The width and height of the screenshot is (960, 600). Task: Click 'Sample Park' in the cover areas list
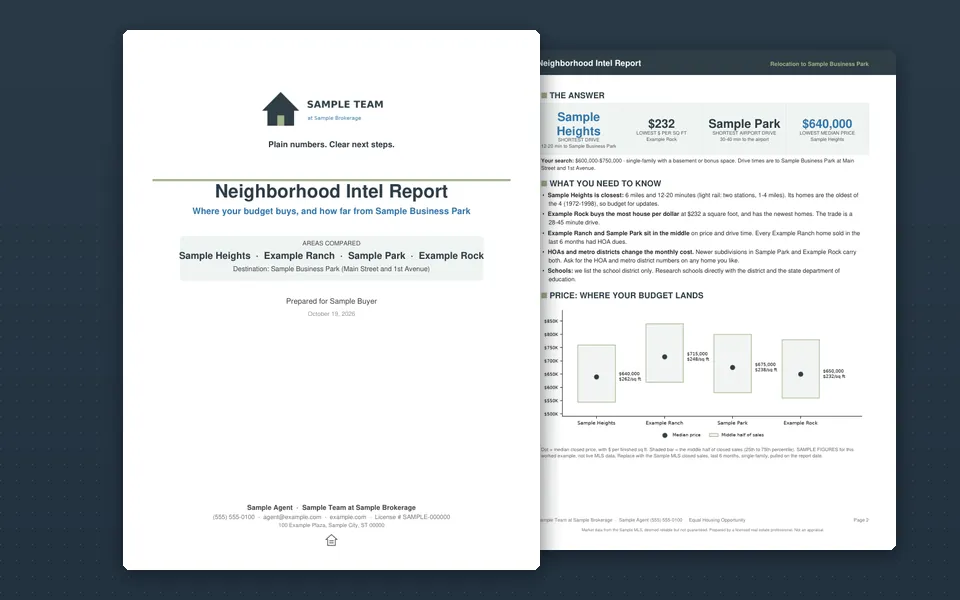point(377,256)
